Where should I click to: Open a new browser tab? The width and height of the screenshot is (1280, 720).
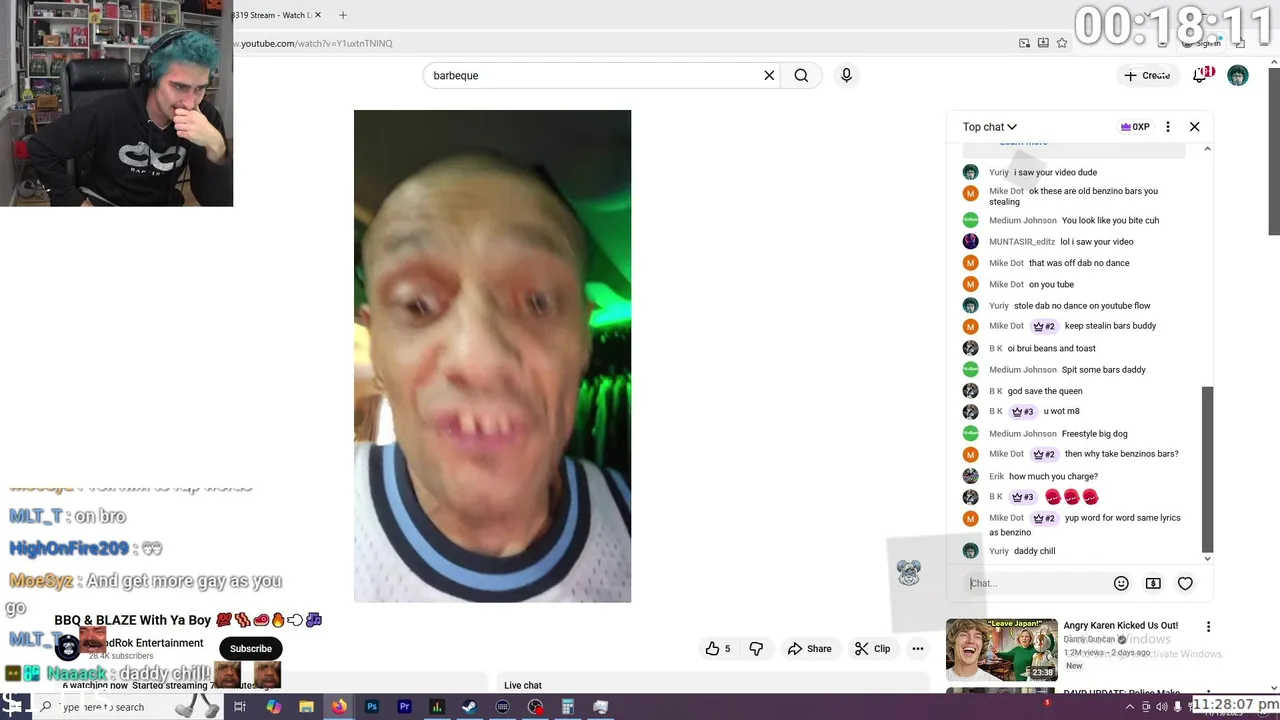[x=343, y=15]
